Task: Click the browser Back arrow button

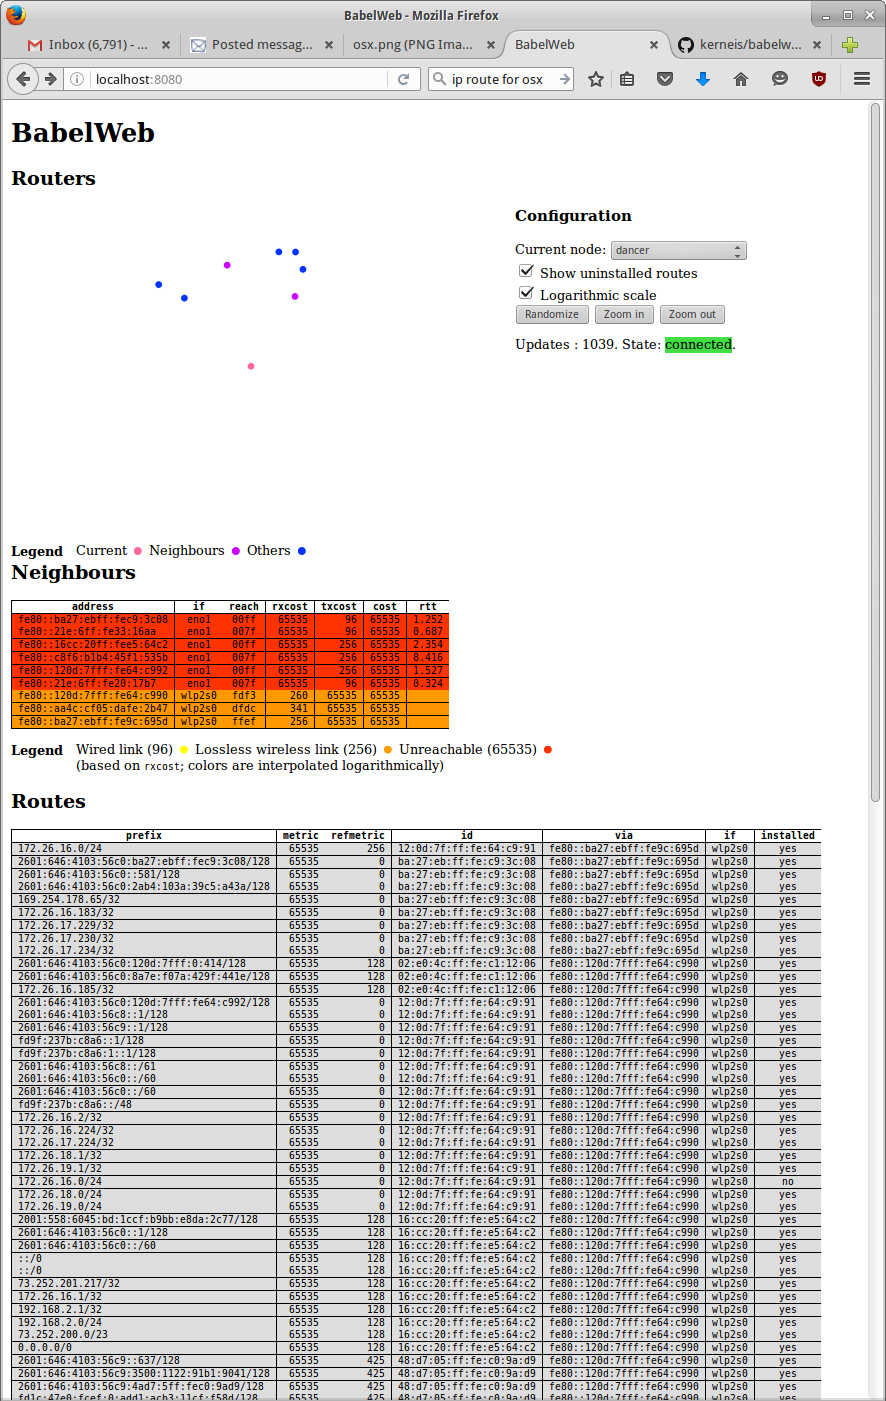Action: tap(23, 79)
